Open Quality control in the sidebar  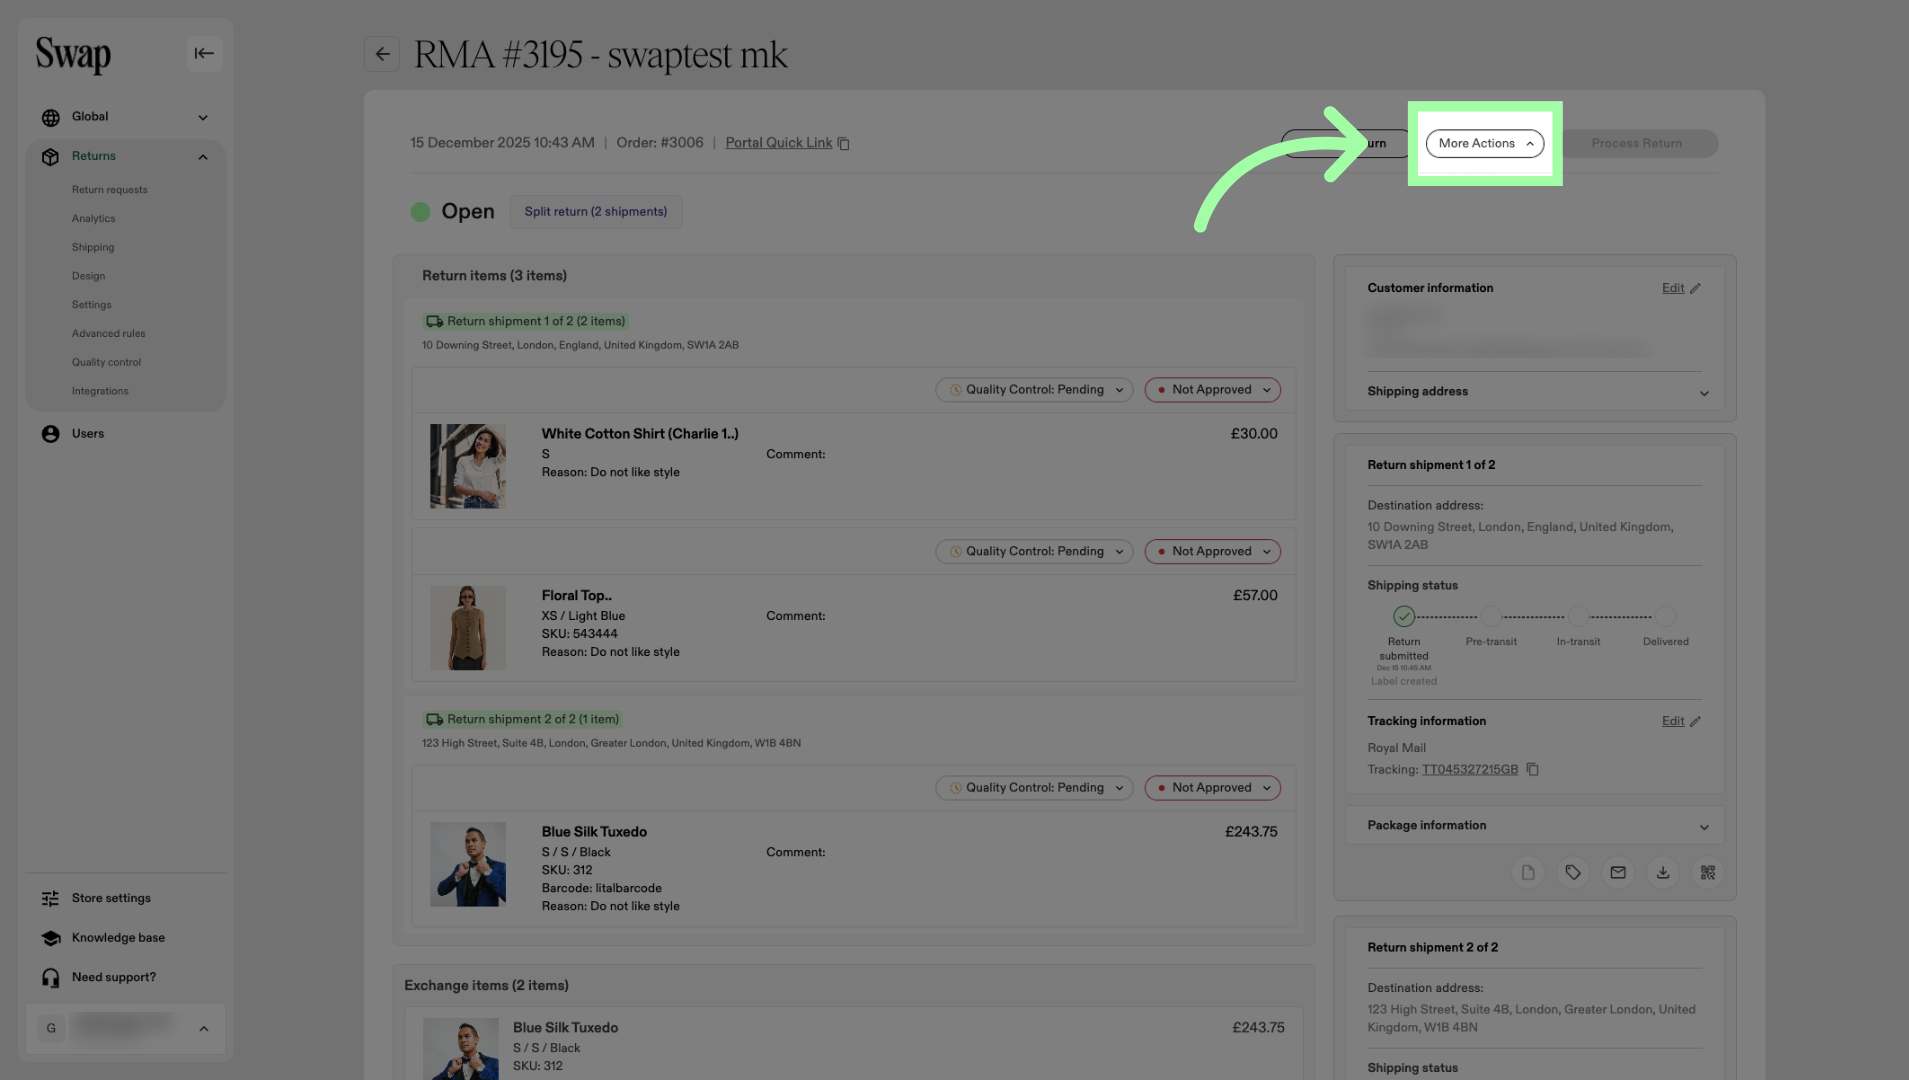(107, 363)
